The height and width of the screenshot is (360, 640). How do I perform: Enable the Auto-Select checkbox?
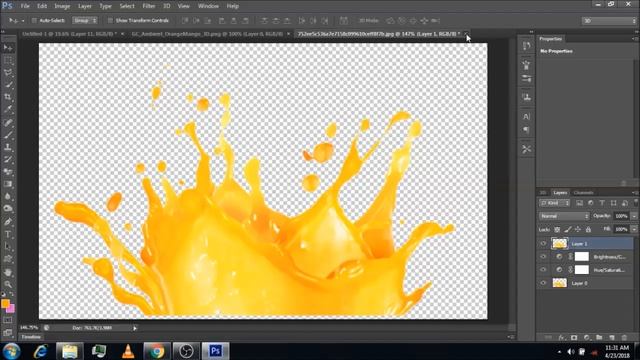point(34,20)
